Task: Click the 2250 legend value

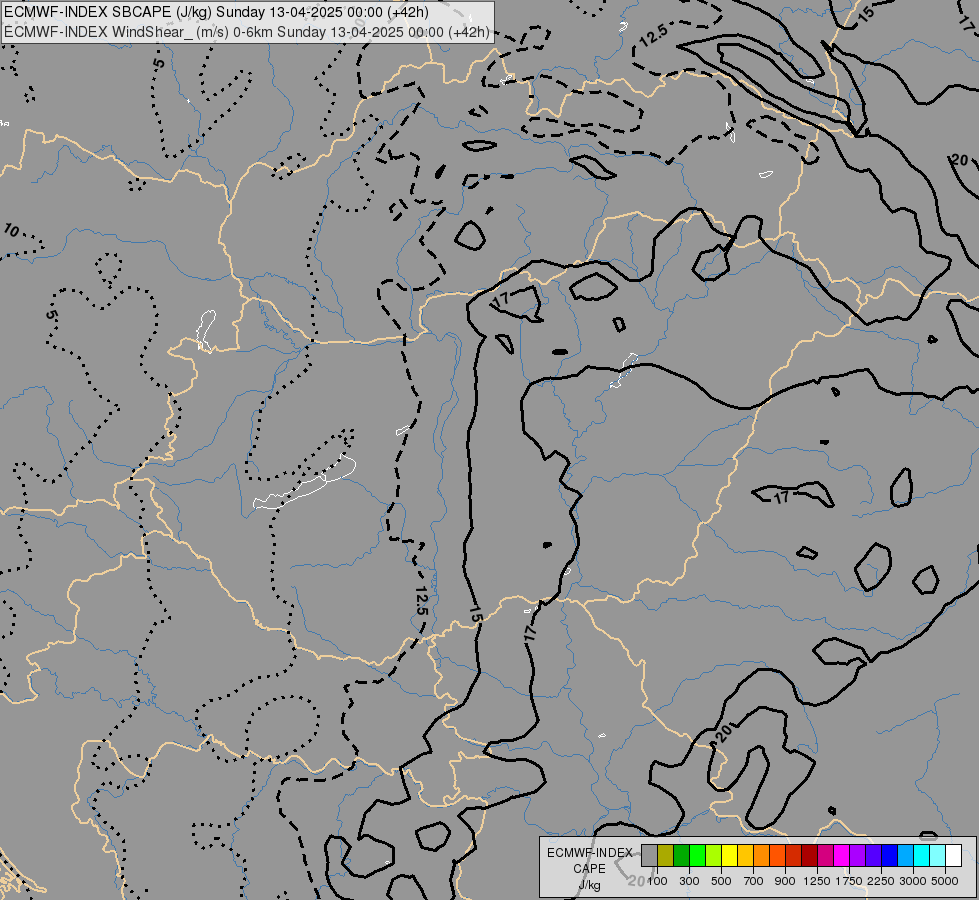Action: click(x=881, y=881)
